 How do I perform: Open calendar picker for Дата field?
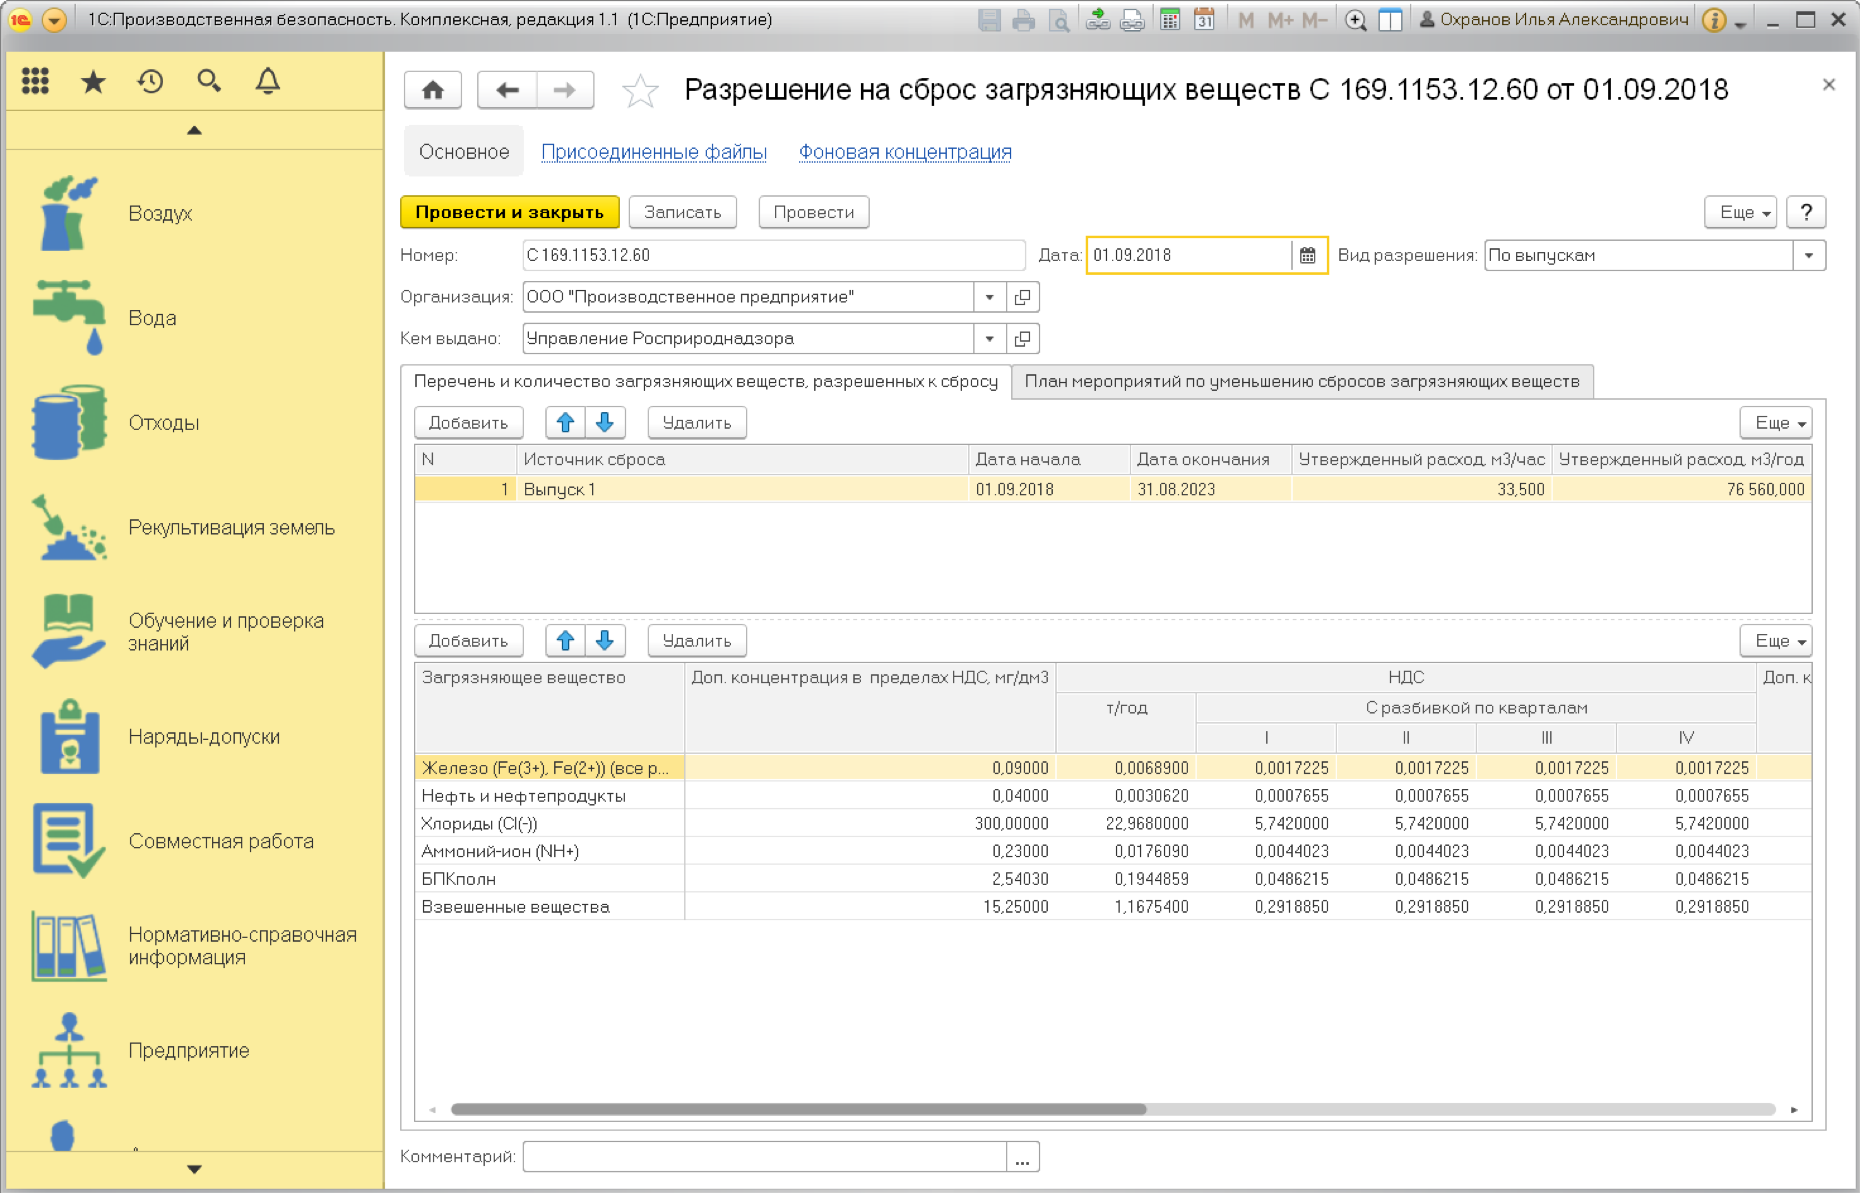pos(1307,255)
